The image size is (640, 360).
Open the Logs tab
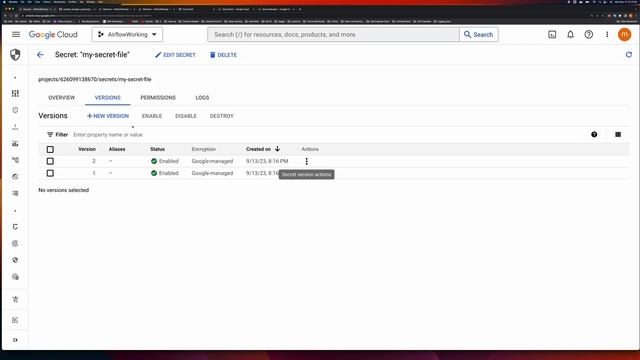click(202, 98)
